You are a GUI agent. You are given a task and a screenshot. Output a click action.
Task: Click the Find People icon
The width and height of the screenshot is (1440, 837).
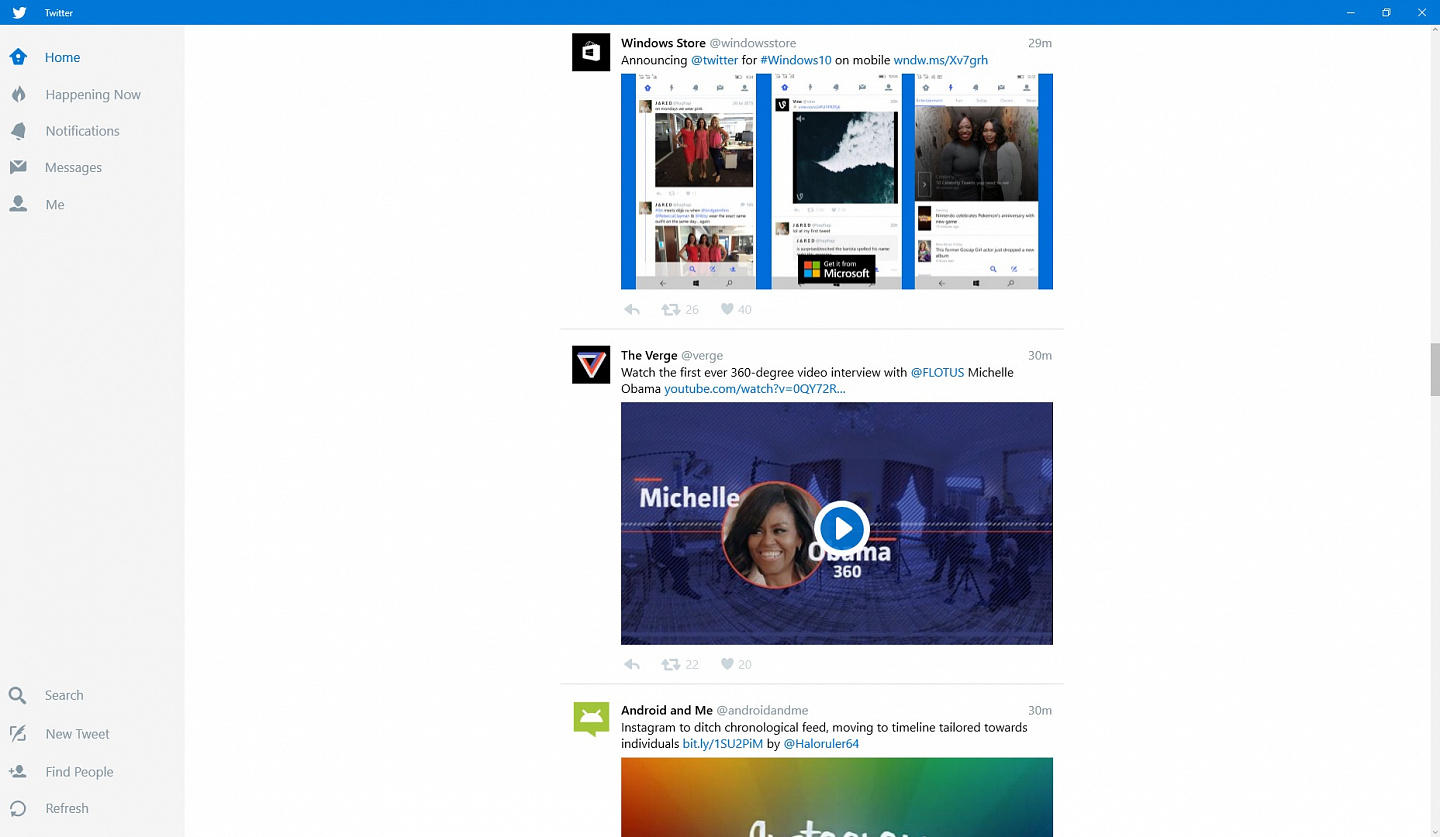point(18,771)
